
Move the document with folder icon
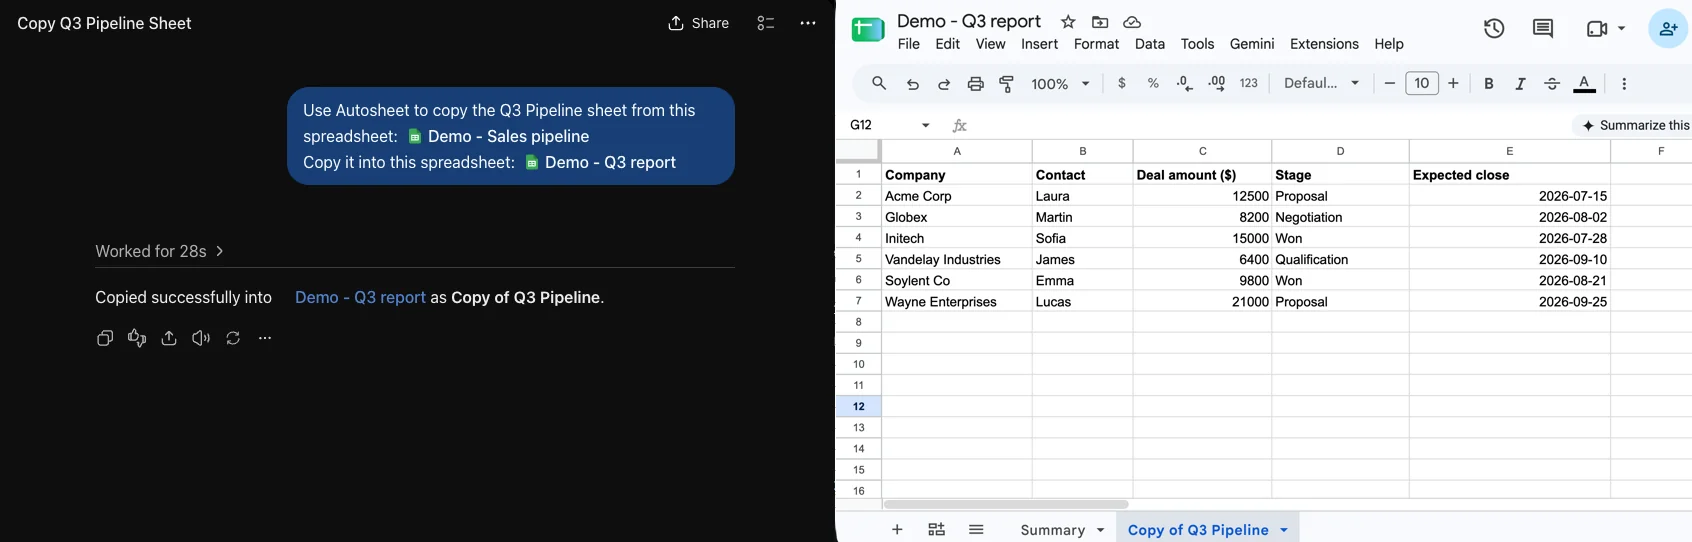[1100, 22]
